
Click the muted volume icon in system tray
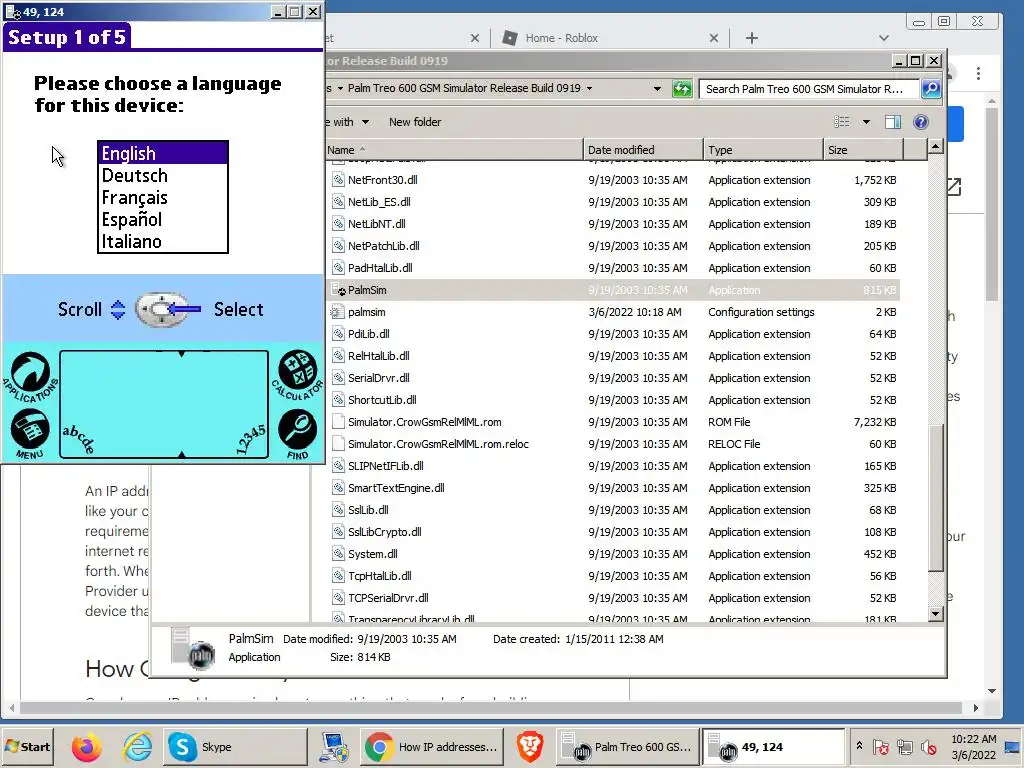(x=929, y=746)
